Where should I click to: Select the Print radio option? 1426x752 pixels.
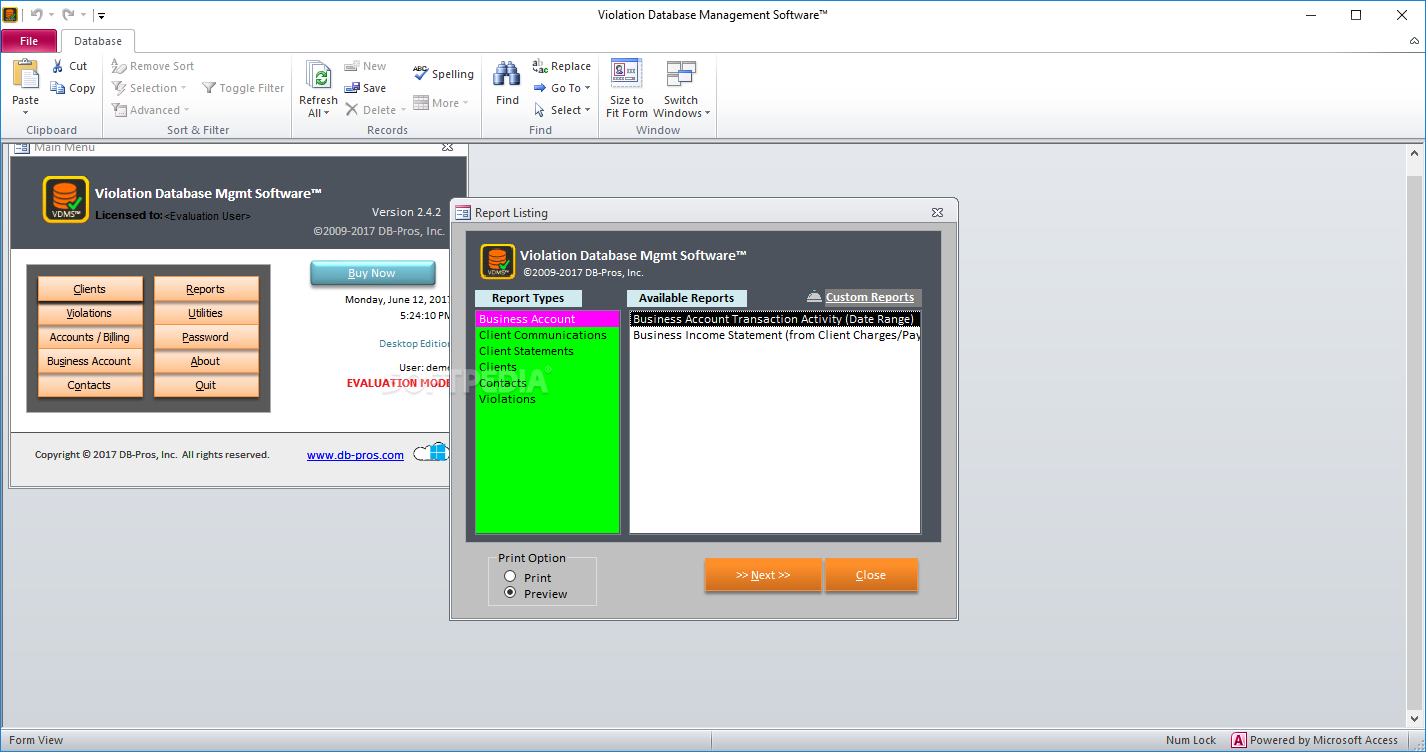[510, 577]
